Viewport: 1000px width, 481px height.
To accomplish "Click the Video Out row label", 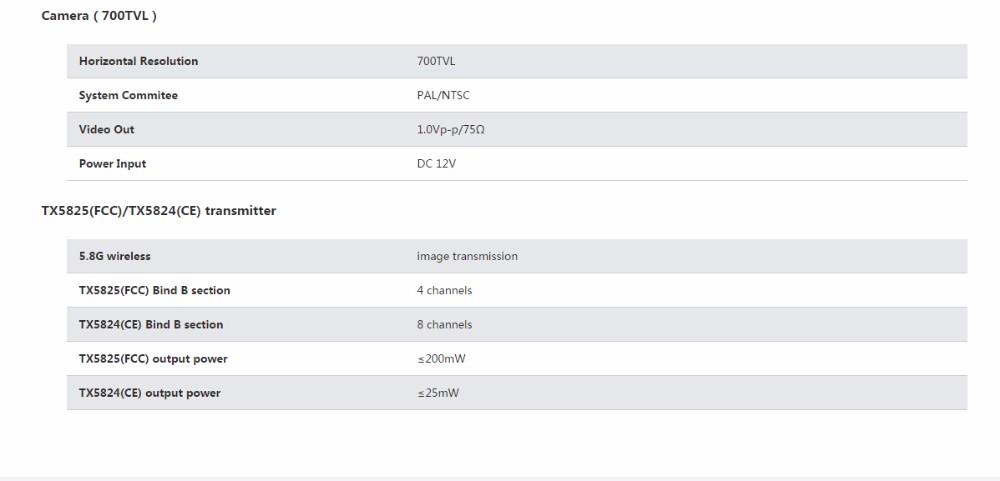I will [106, 129].
